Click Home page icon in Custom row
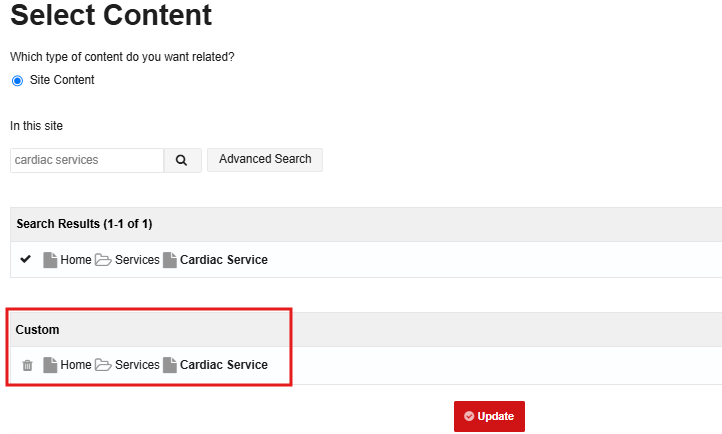Screen dimensions: 722x434 [50, 365]
